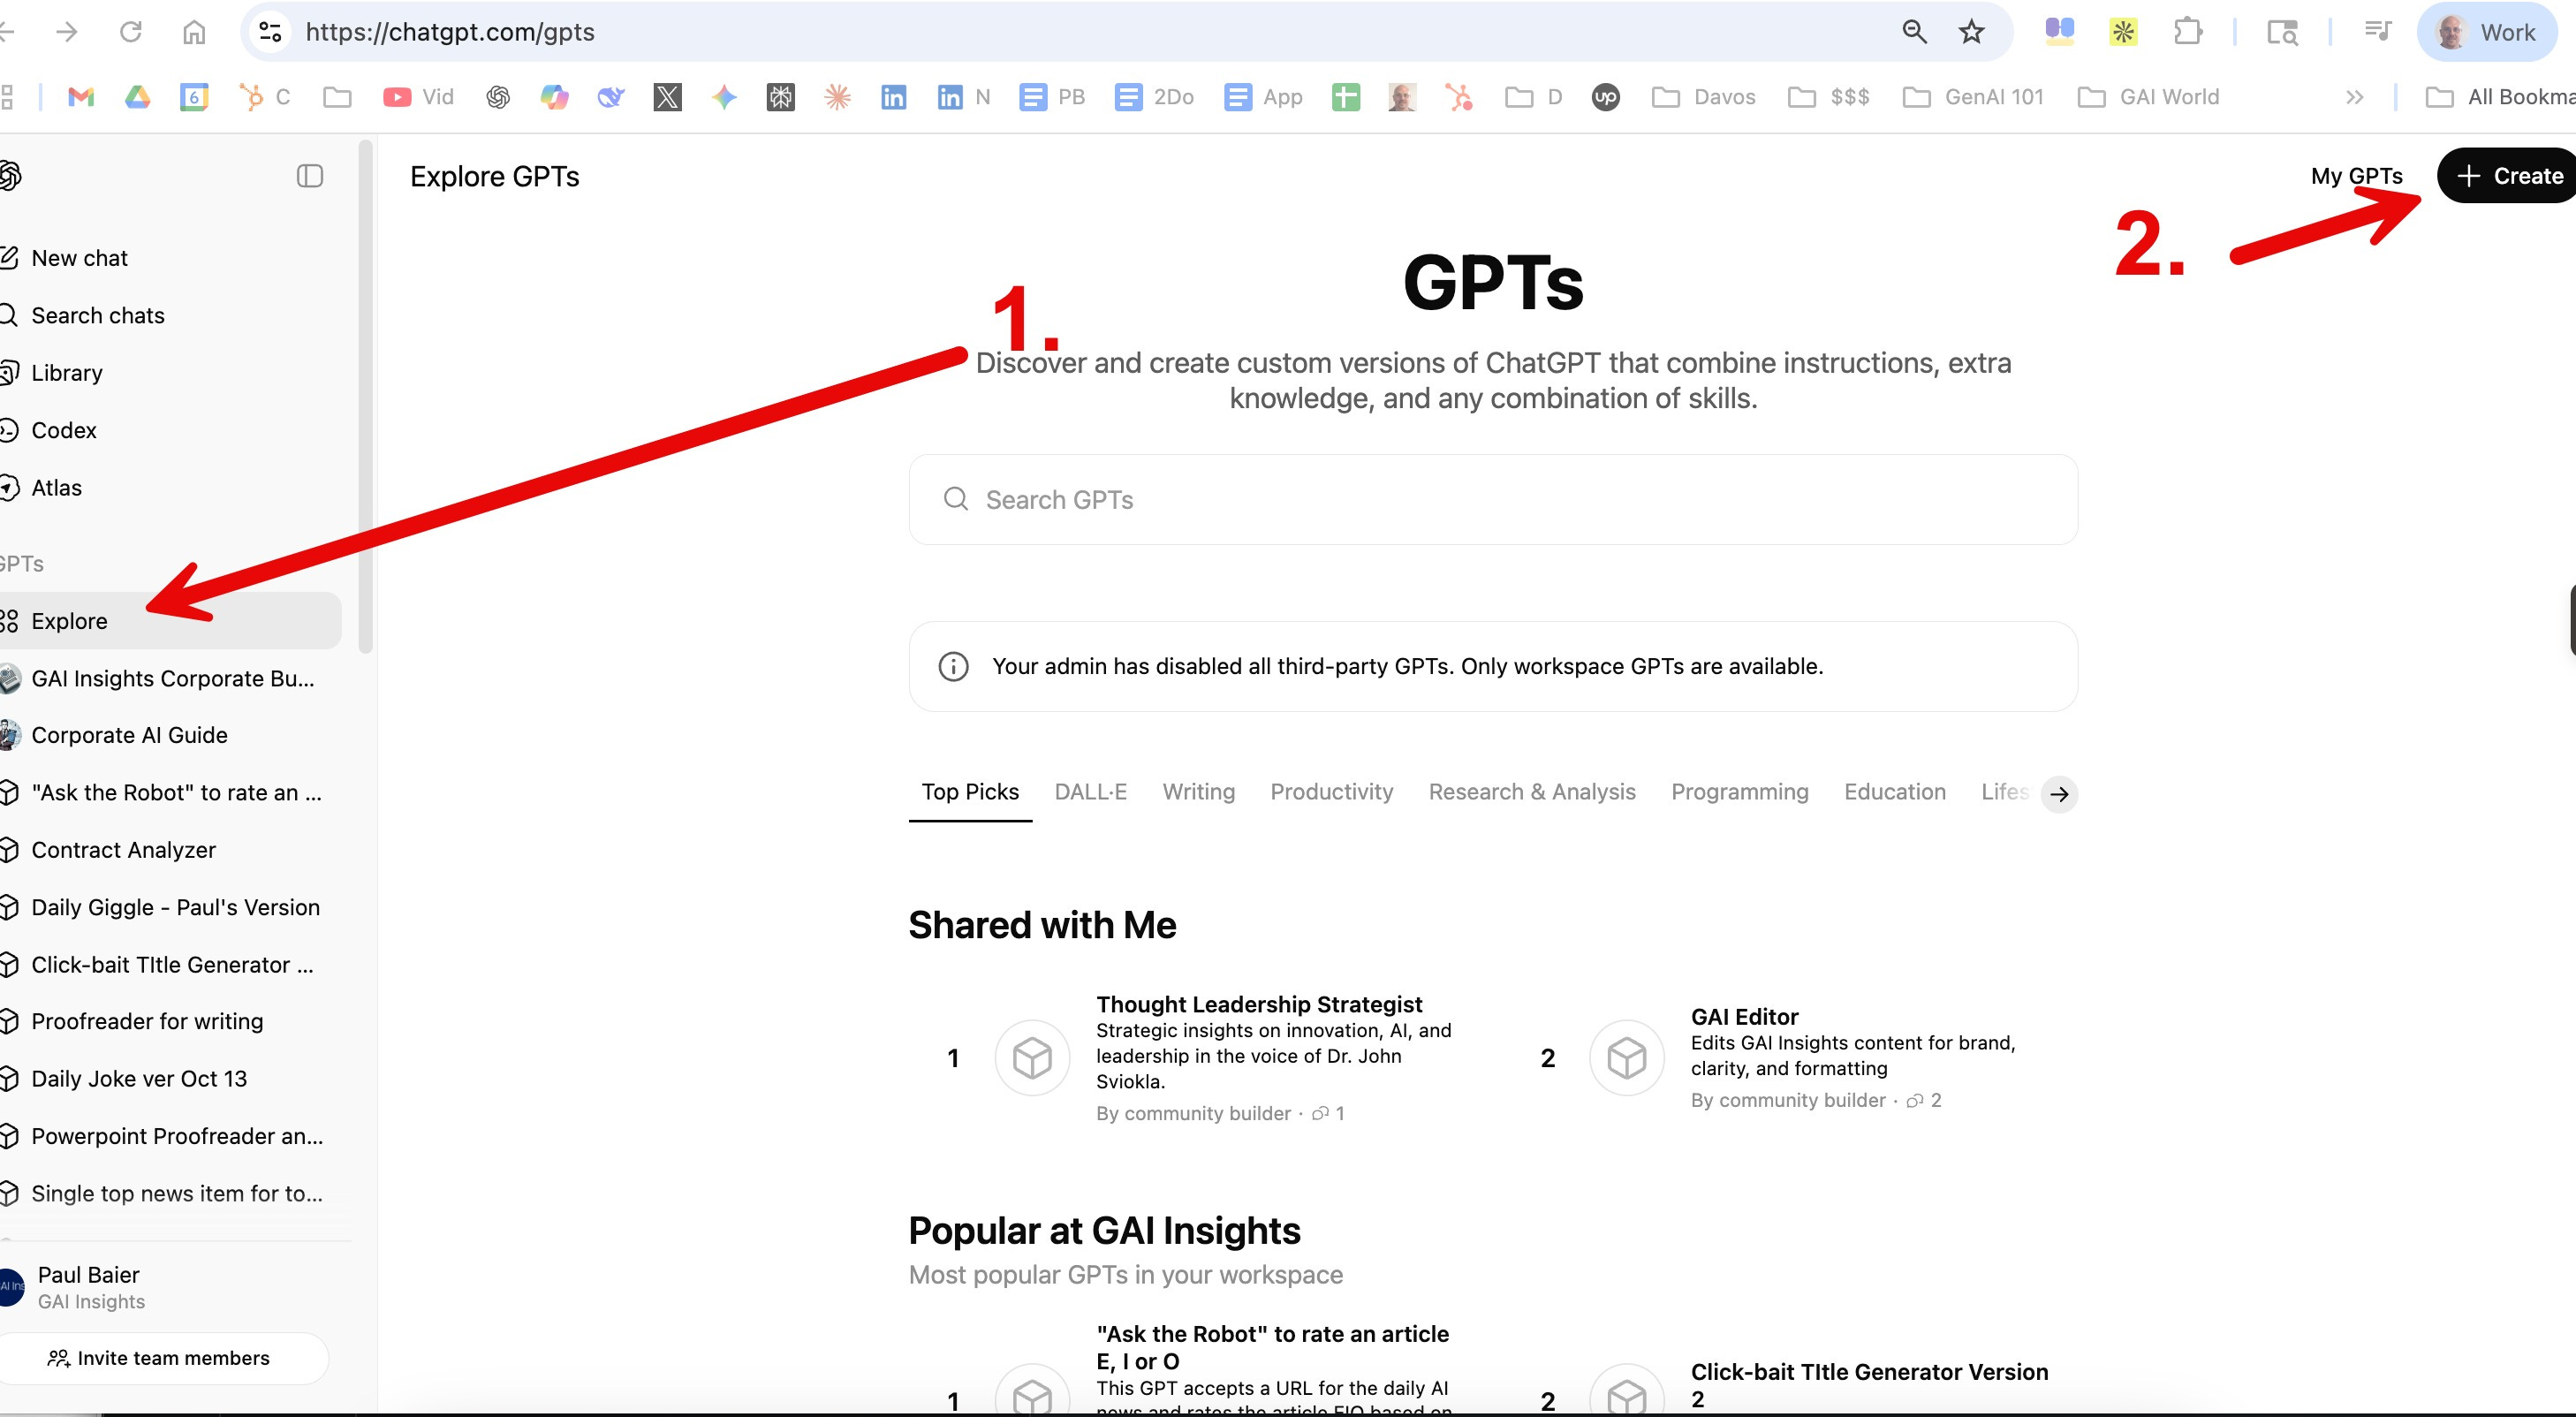Image resolution: width=2576 pixels, height=1417 pixels.
Task: Open the YouTube Vid bookmark
Action: 418,97
